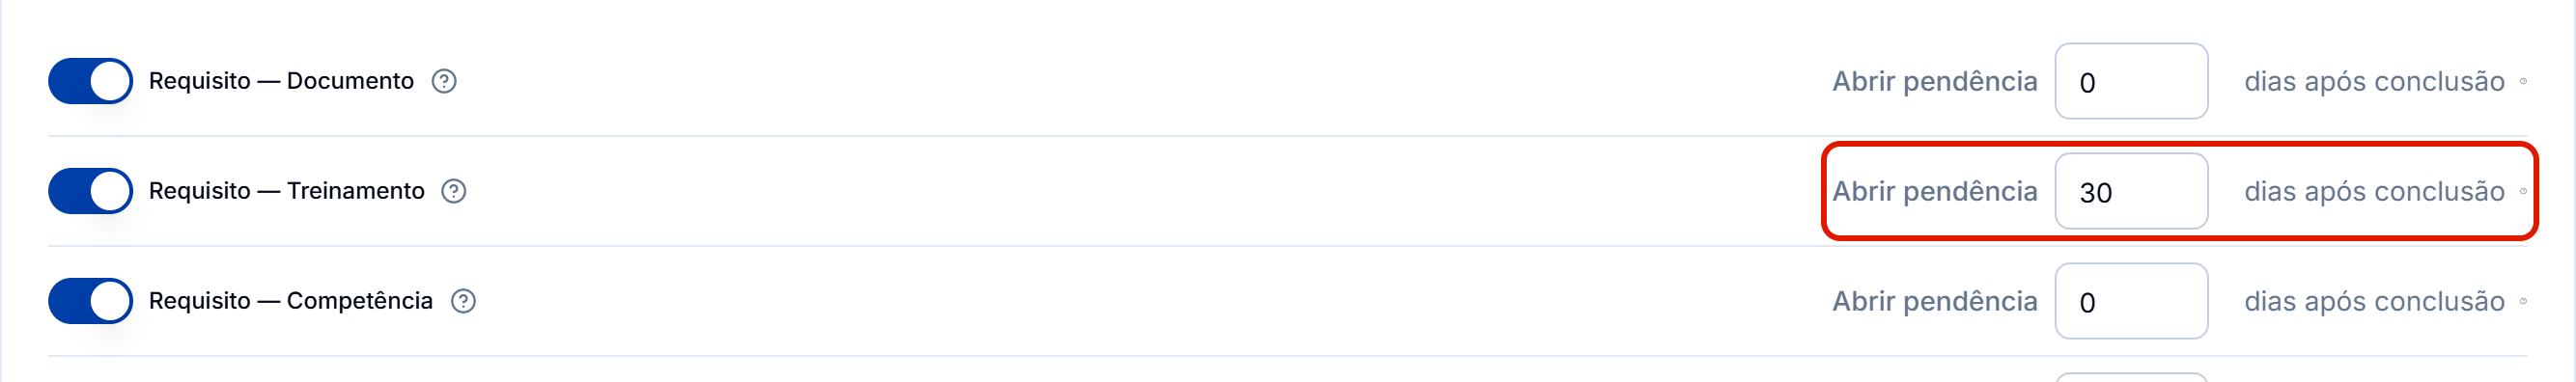Image resolution: width=2576 pixels, height=382 pixels.
Task: Click Abrir pendência text in Treinamento row
Action: 1934,191
